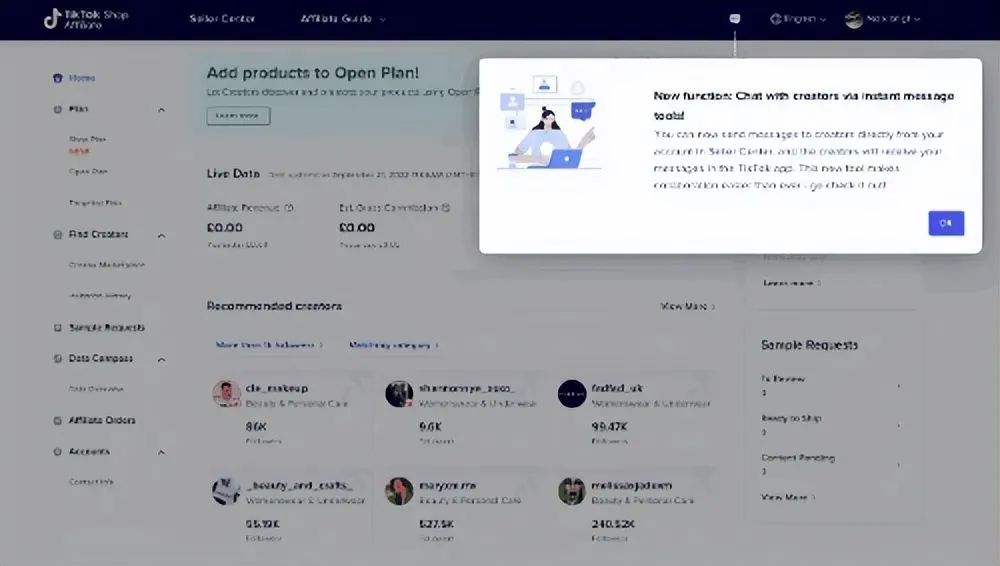Viewport: 1000px width, 566px height.
Task: Click the info icon beside Est. Gross Commission
Action: (x=446, y=209)
